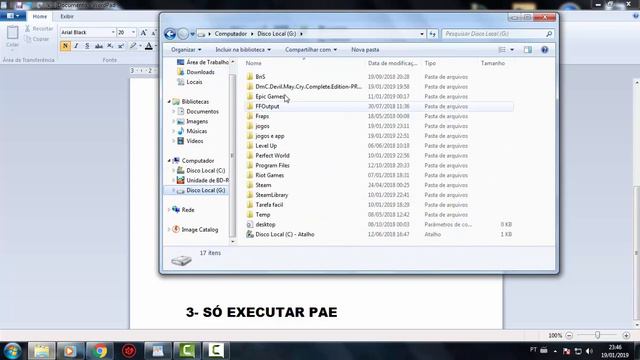Click the Nova pasta button
The image size is (640, 360).
[x=365, y=50]
